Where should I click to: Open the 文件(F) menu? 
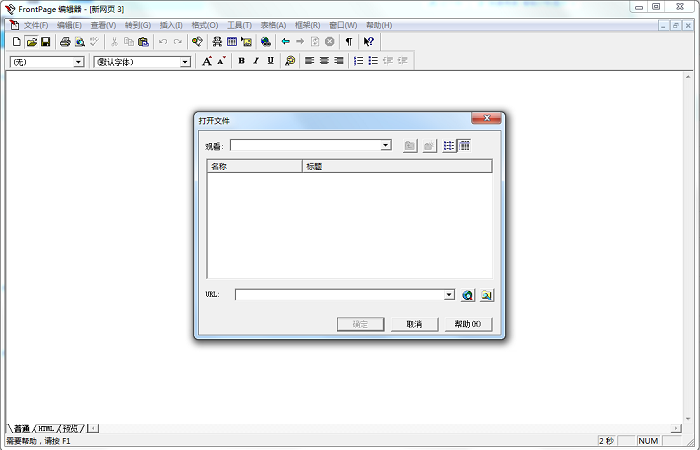(36, 24)
